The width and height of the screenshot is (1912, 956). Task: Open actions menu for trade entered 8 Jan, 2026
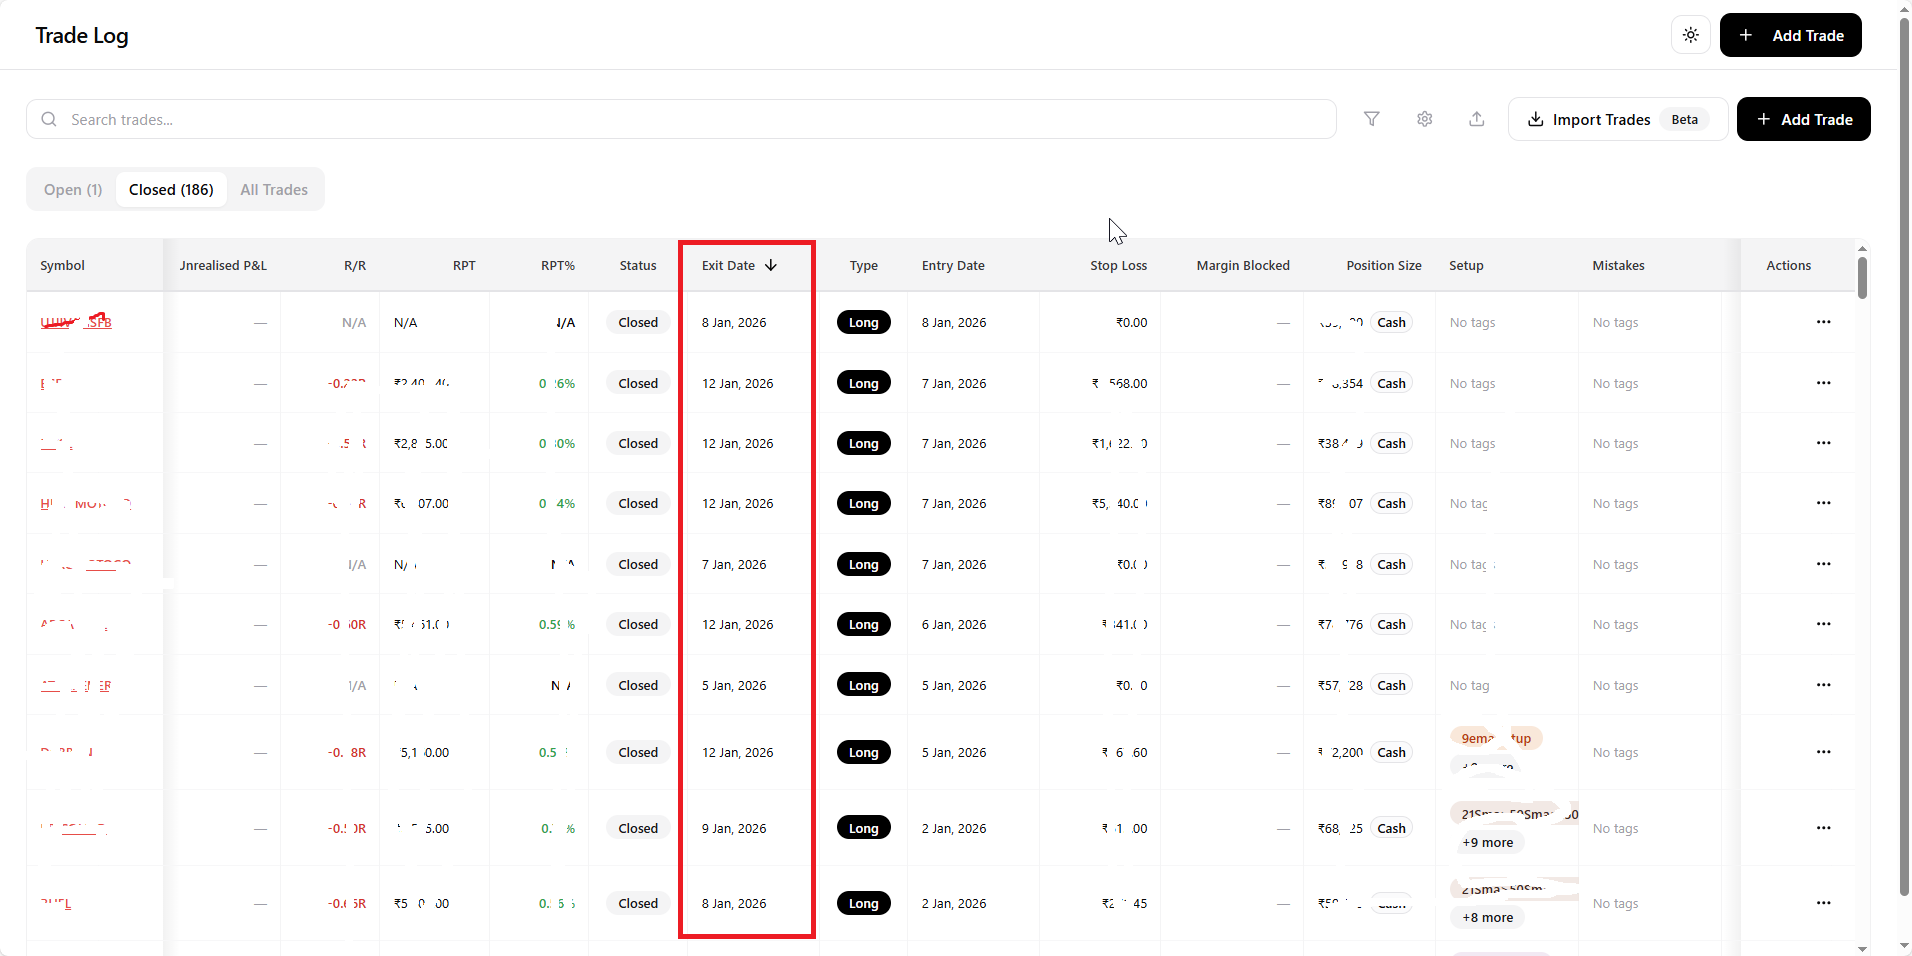(x=1824, y=322)
